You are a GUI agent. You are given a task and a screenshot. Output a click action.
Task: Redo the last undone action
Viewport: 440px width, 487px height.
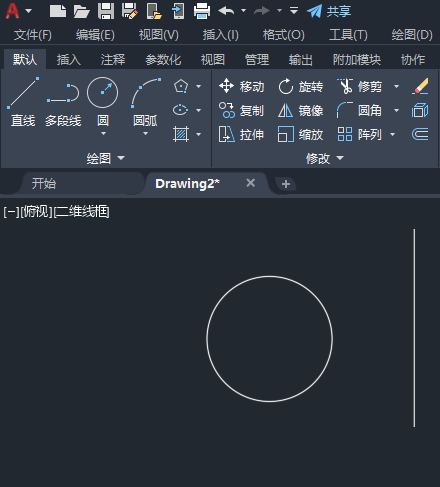(262, 11)
